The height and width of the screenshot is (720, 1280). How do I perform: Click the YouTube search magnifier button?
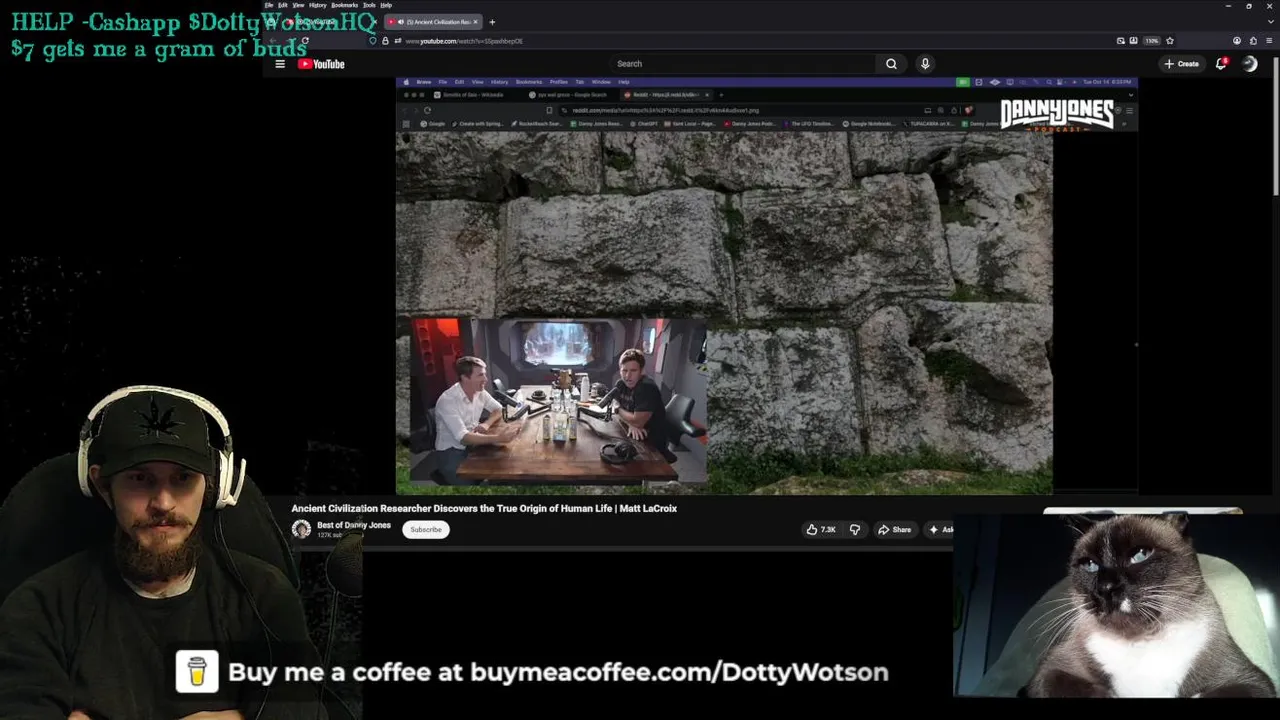click(x=891, y=64)
